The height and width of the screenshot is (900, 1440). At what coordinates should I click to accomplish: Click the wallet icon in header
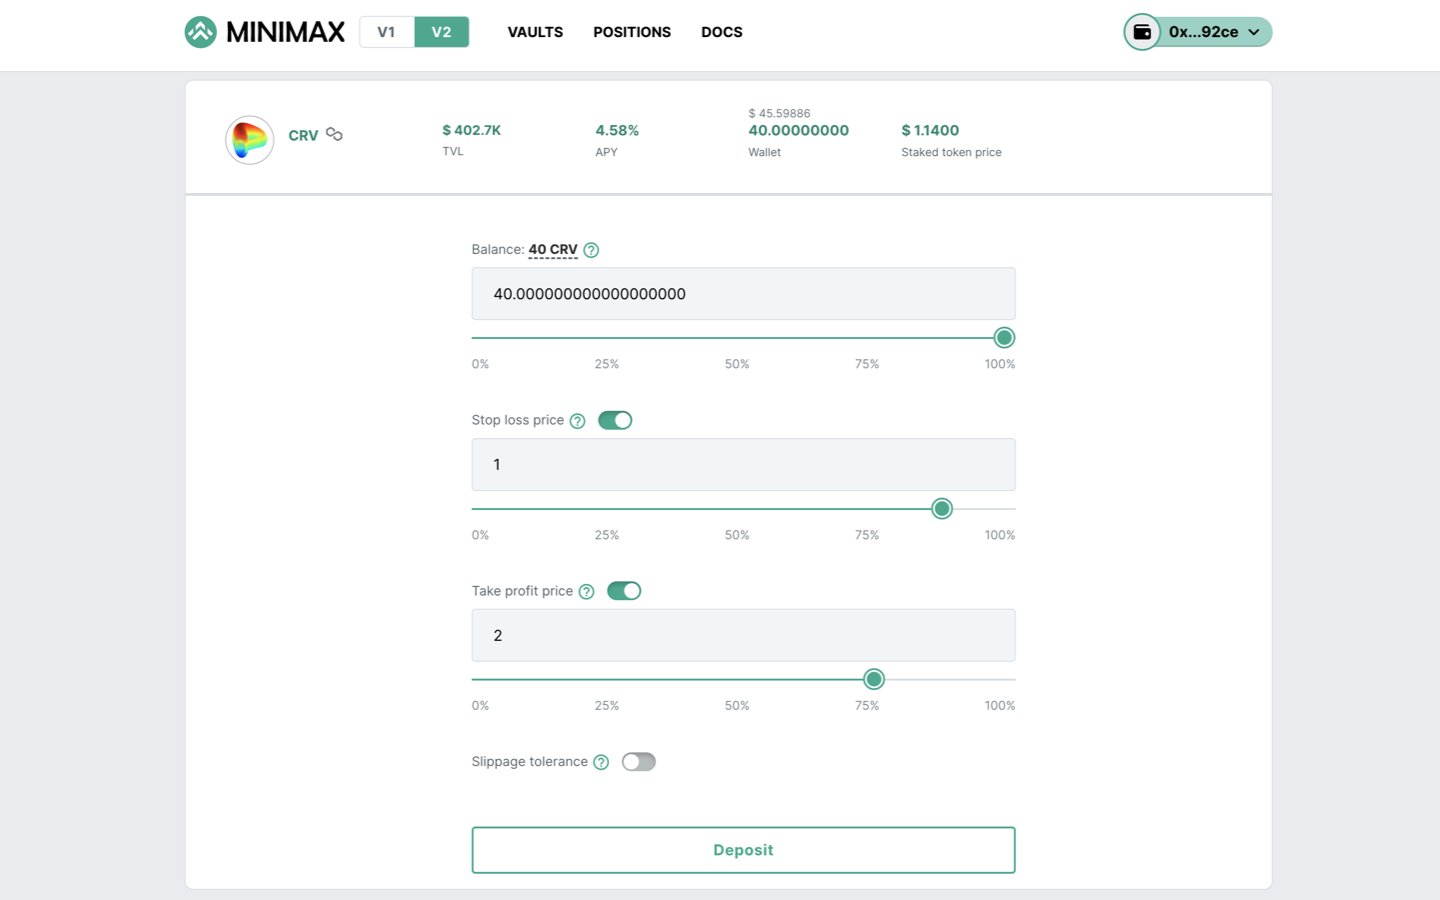coord(1142,32)
